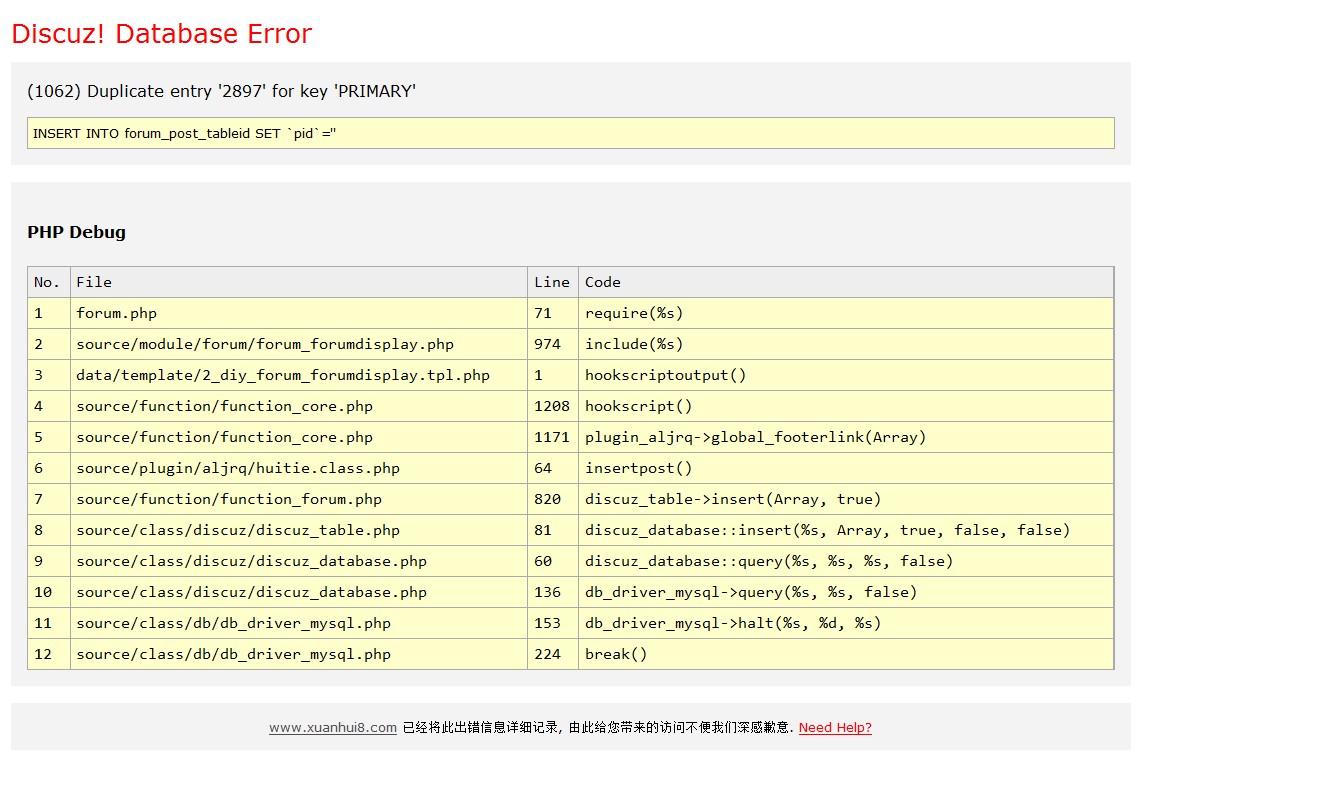Click the 'Code' column header
Viewport: 1340px width, 796px height.
click(x=846, y=282)
